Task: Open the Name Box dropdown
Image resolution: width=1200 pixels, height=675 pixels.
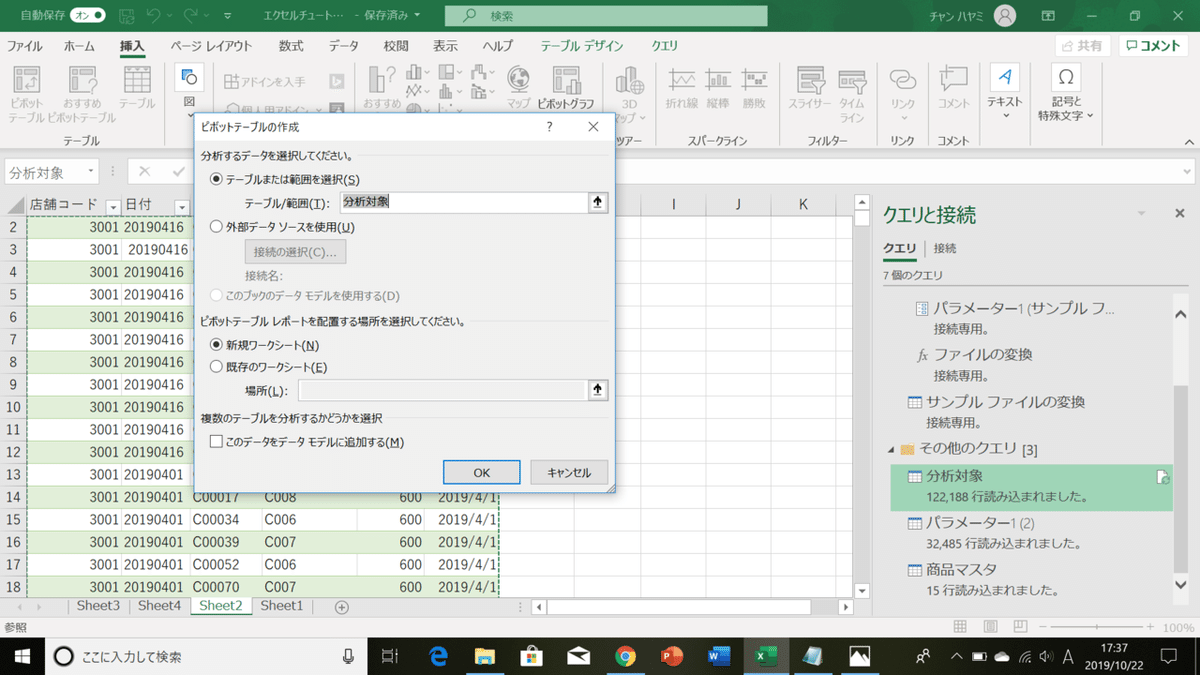Action: point(91,172)
